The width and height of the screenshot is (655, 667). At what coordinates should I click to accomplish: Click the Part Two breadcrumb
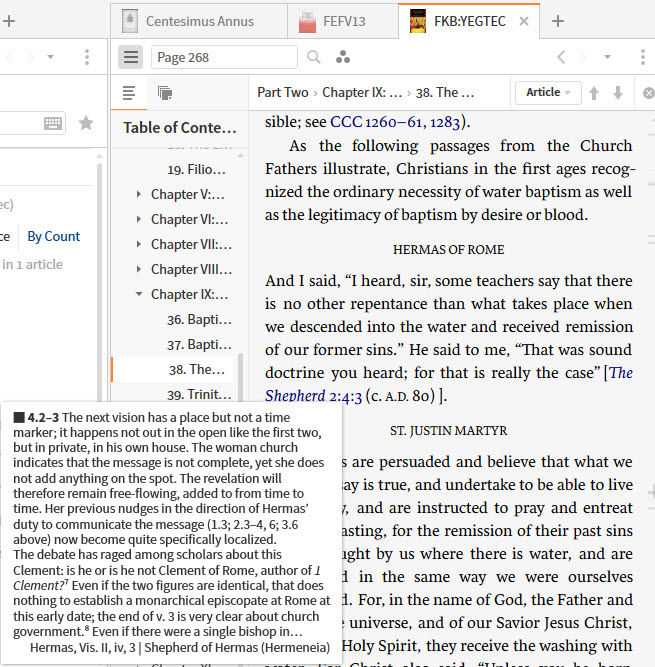pyautogui.click(x=283, y=92)
